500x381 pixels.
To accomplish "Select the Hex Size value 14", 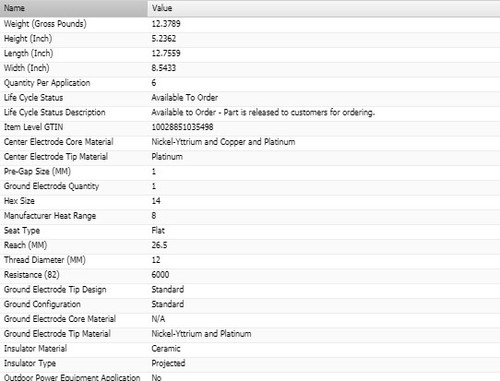I will [x=156, y=201].
